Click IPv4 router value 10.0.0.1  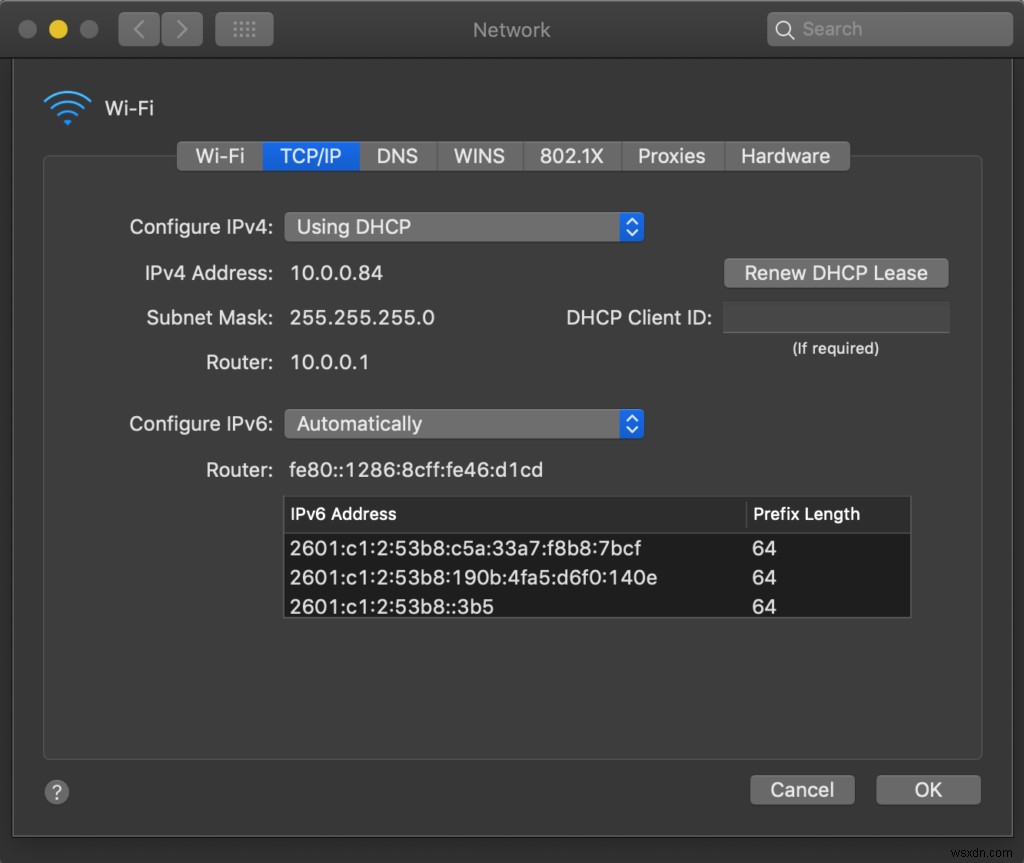329,362
